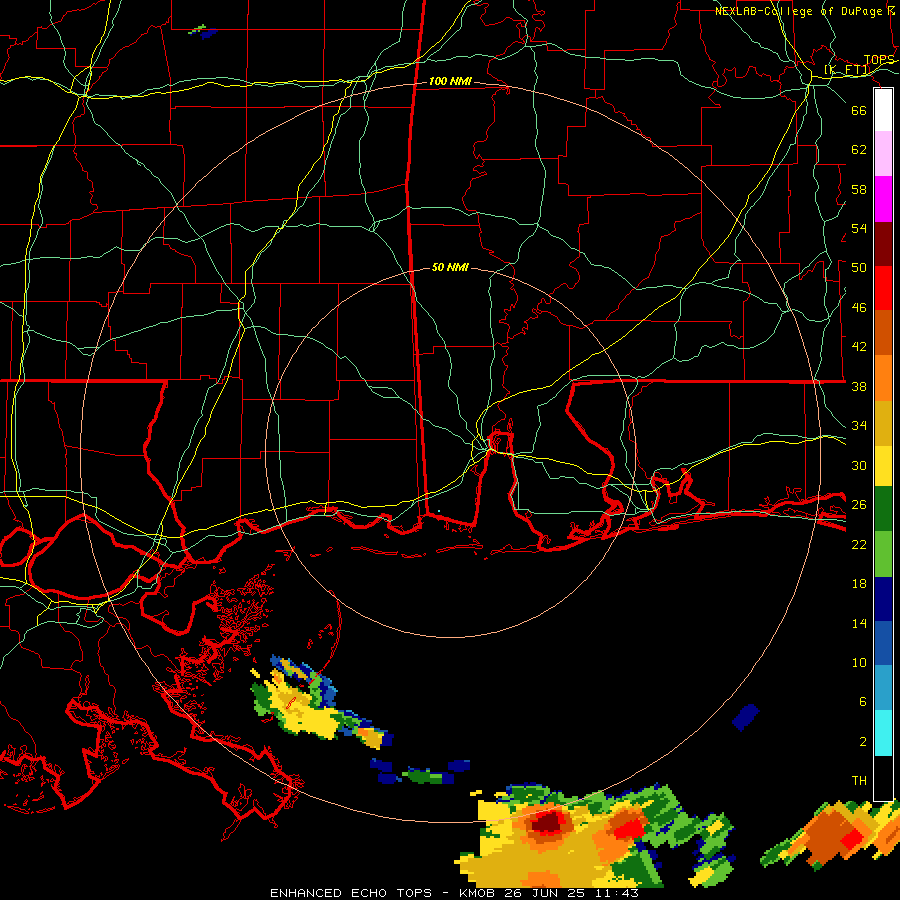Select the dark green legend swatch
900x900 pixels.
883,509
